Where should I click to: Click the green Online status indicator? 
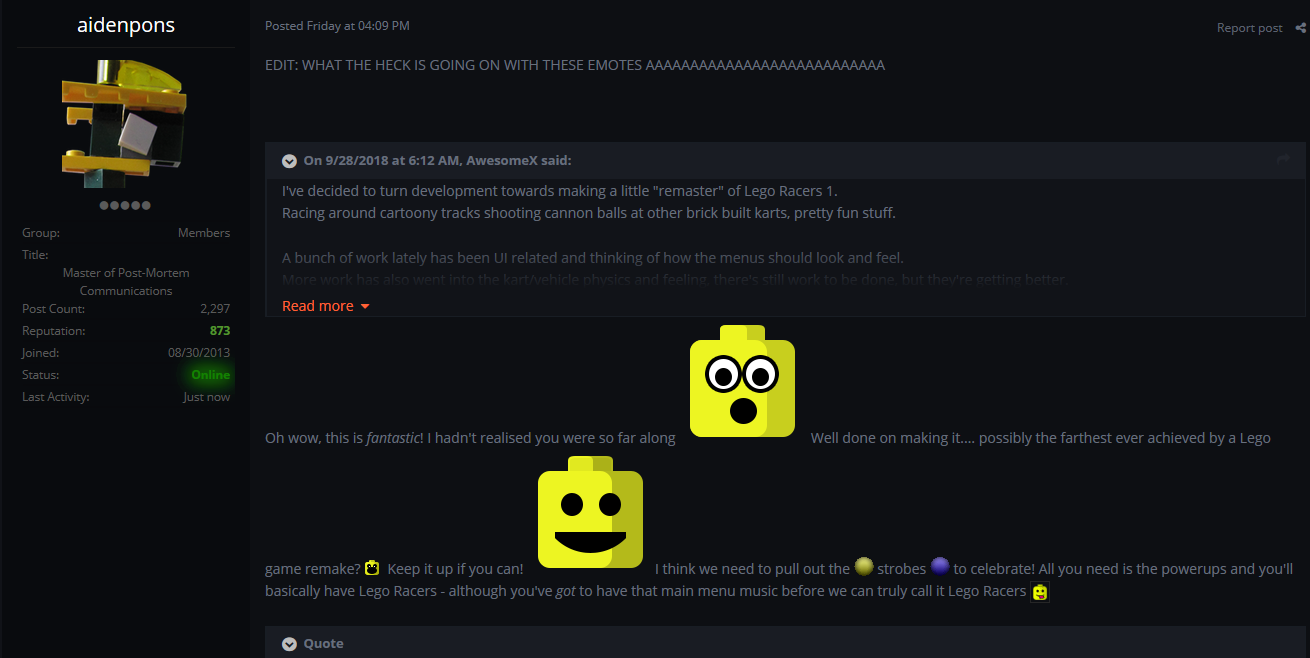(210, 375)
